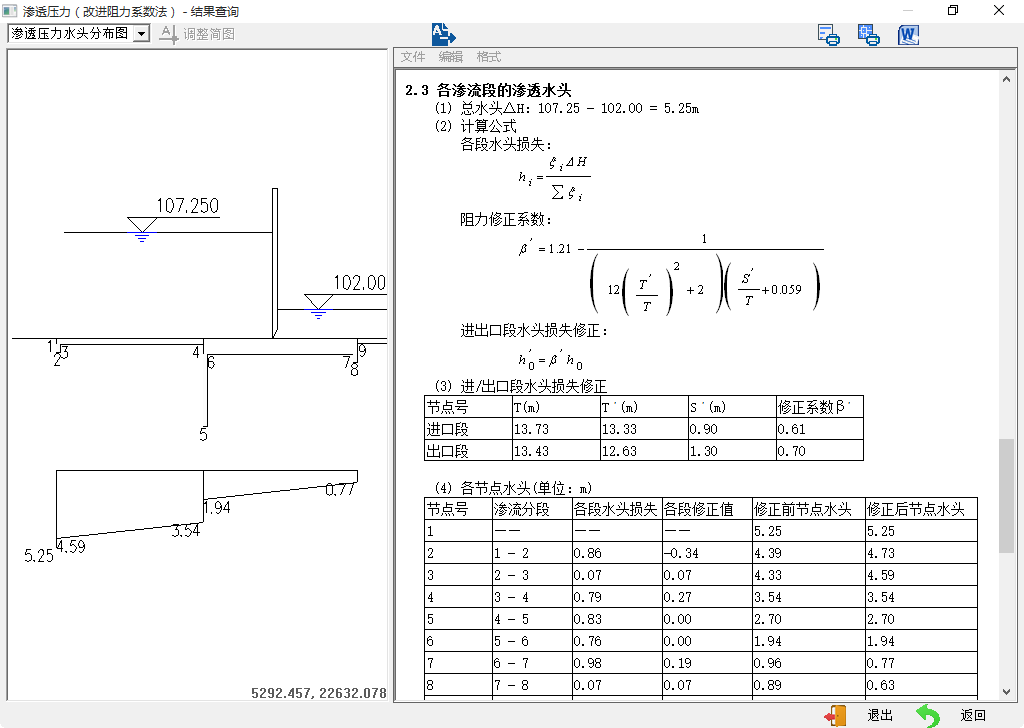Click the 阻力修正系数 label
Image resolution: width=1024 pixels, height=728 pixels.
(x=506, y=219)
